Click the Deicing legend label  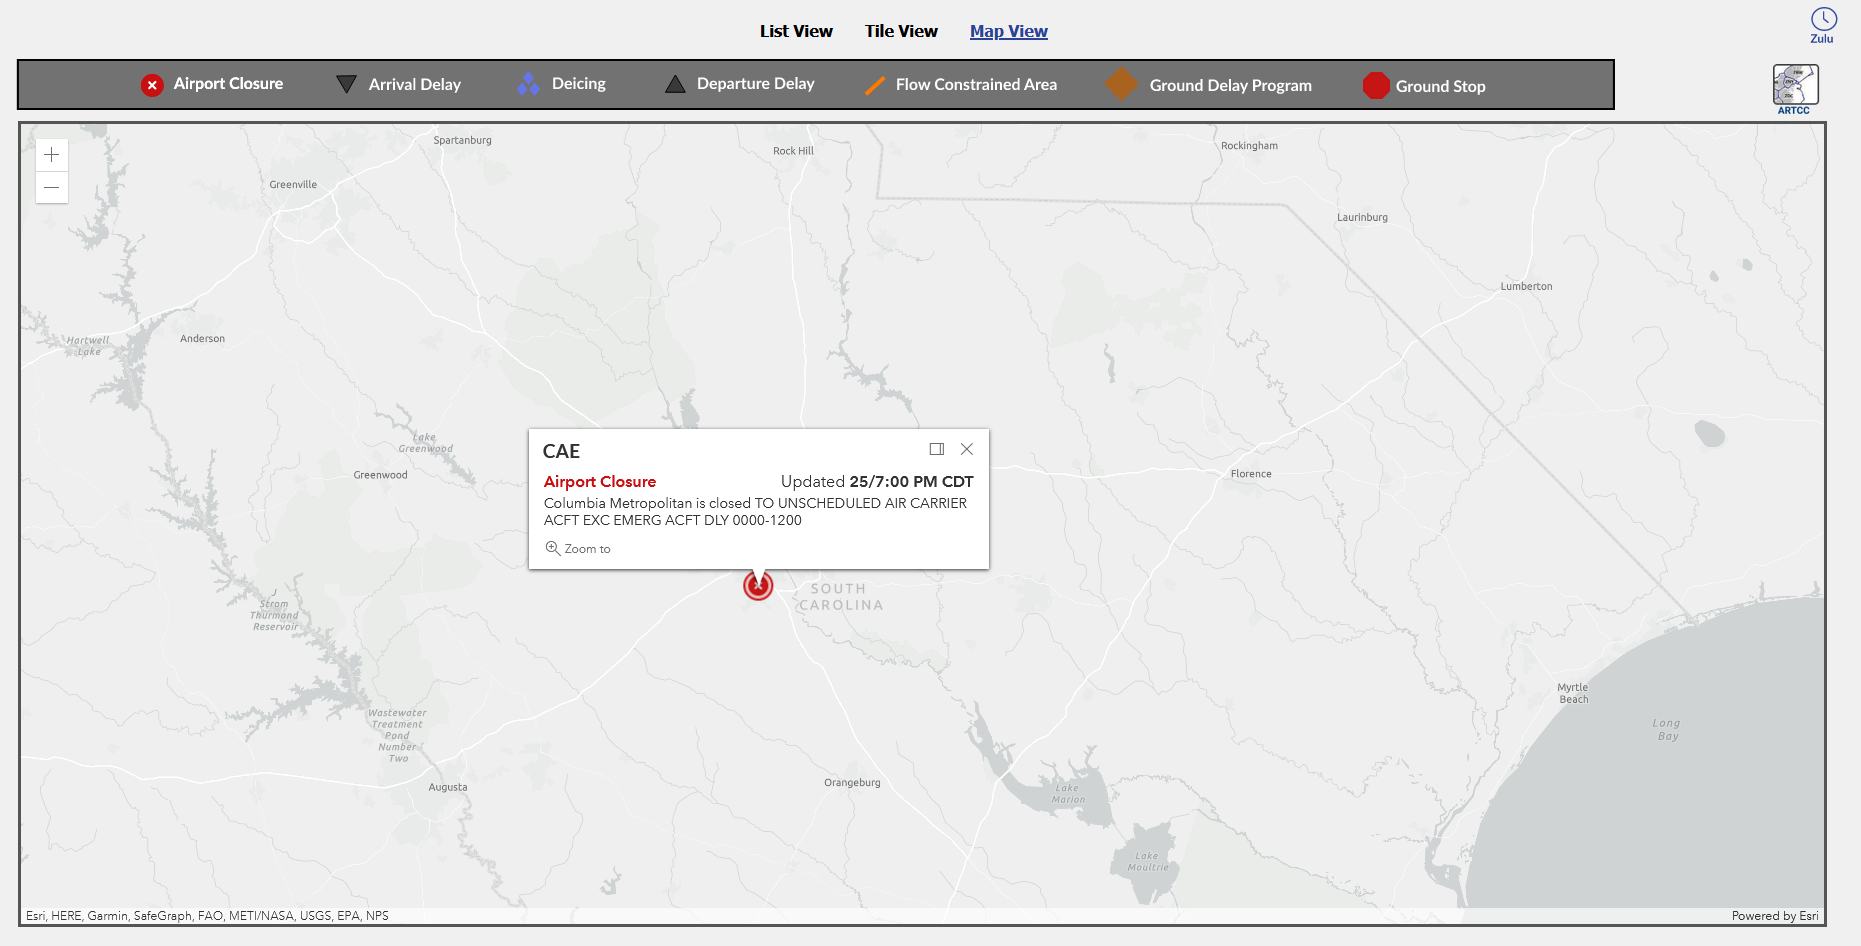pos(579,84)
